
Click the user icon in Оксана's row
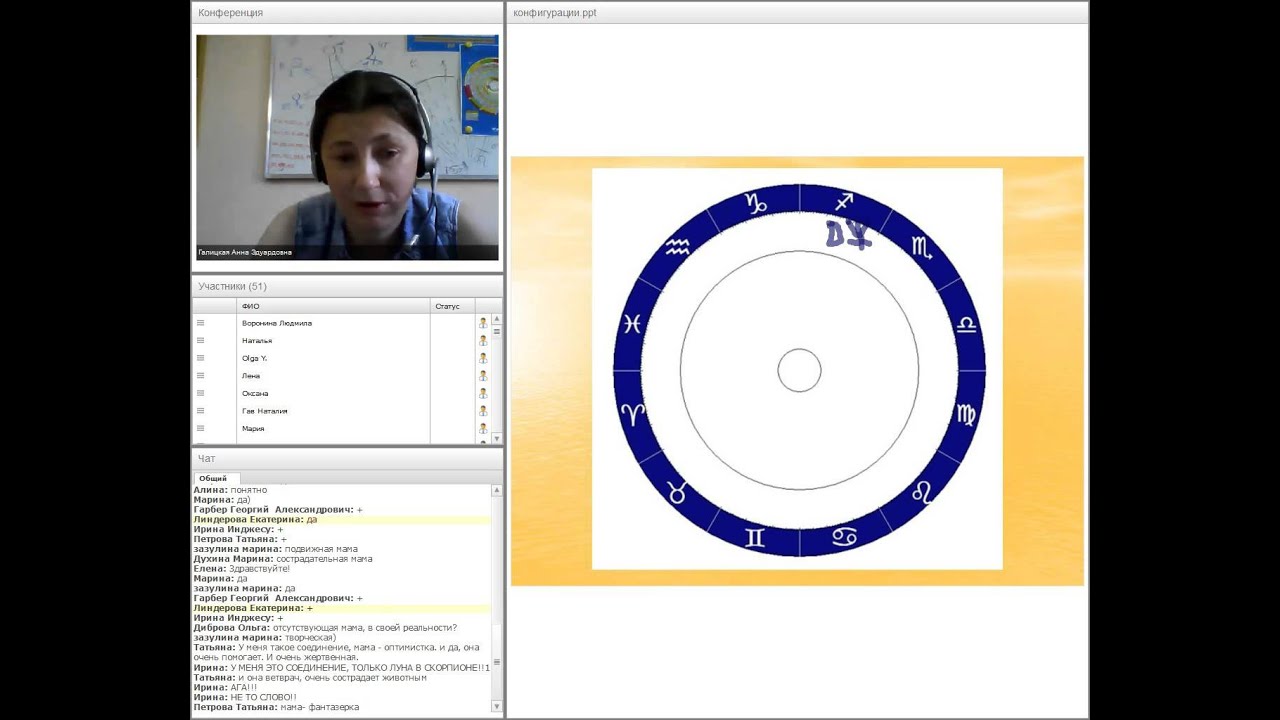point(483,393)
